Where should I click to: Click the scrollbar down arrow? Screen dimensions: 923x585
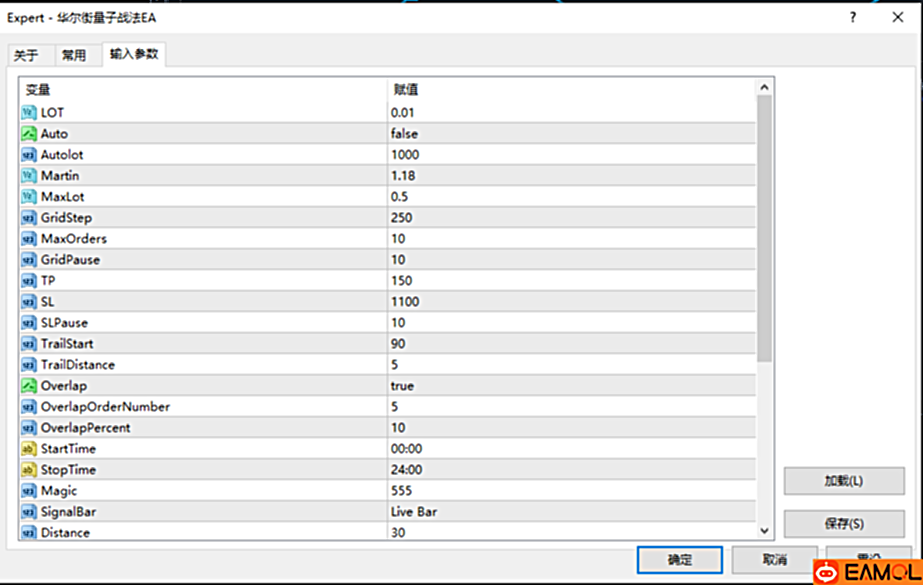764,531
